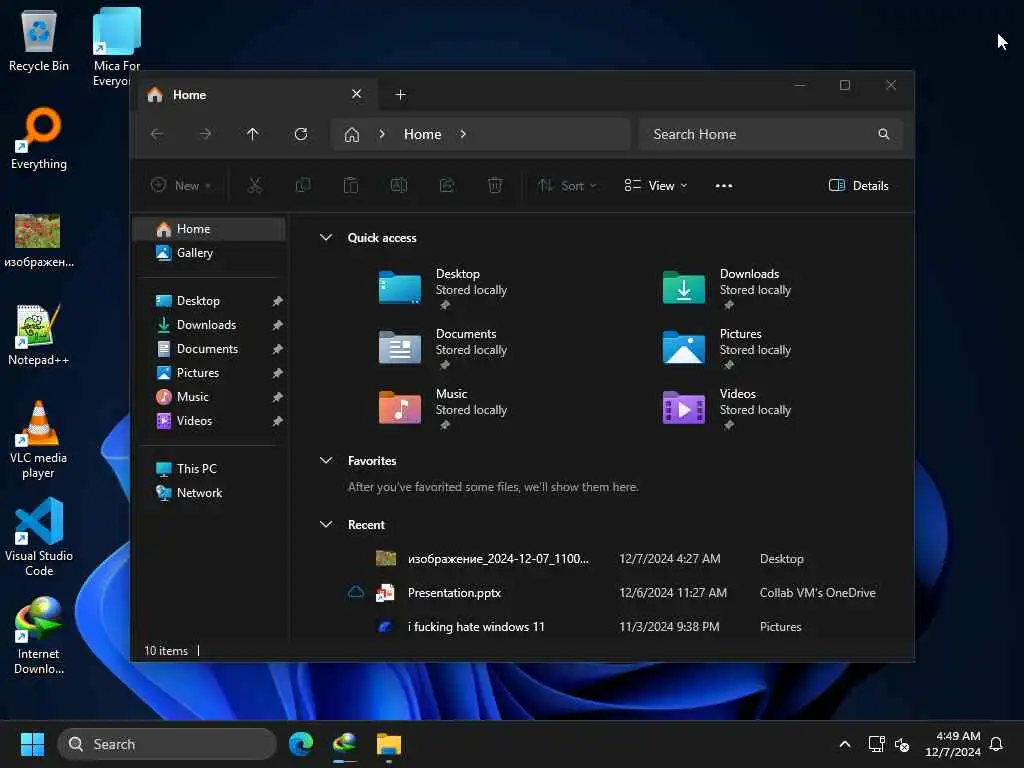Expand the chevron before Home in address bar
The image size is (1024, 768).
[x=382, y=134]
